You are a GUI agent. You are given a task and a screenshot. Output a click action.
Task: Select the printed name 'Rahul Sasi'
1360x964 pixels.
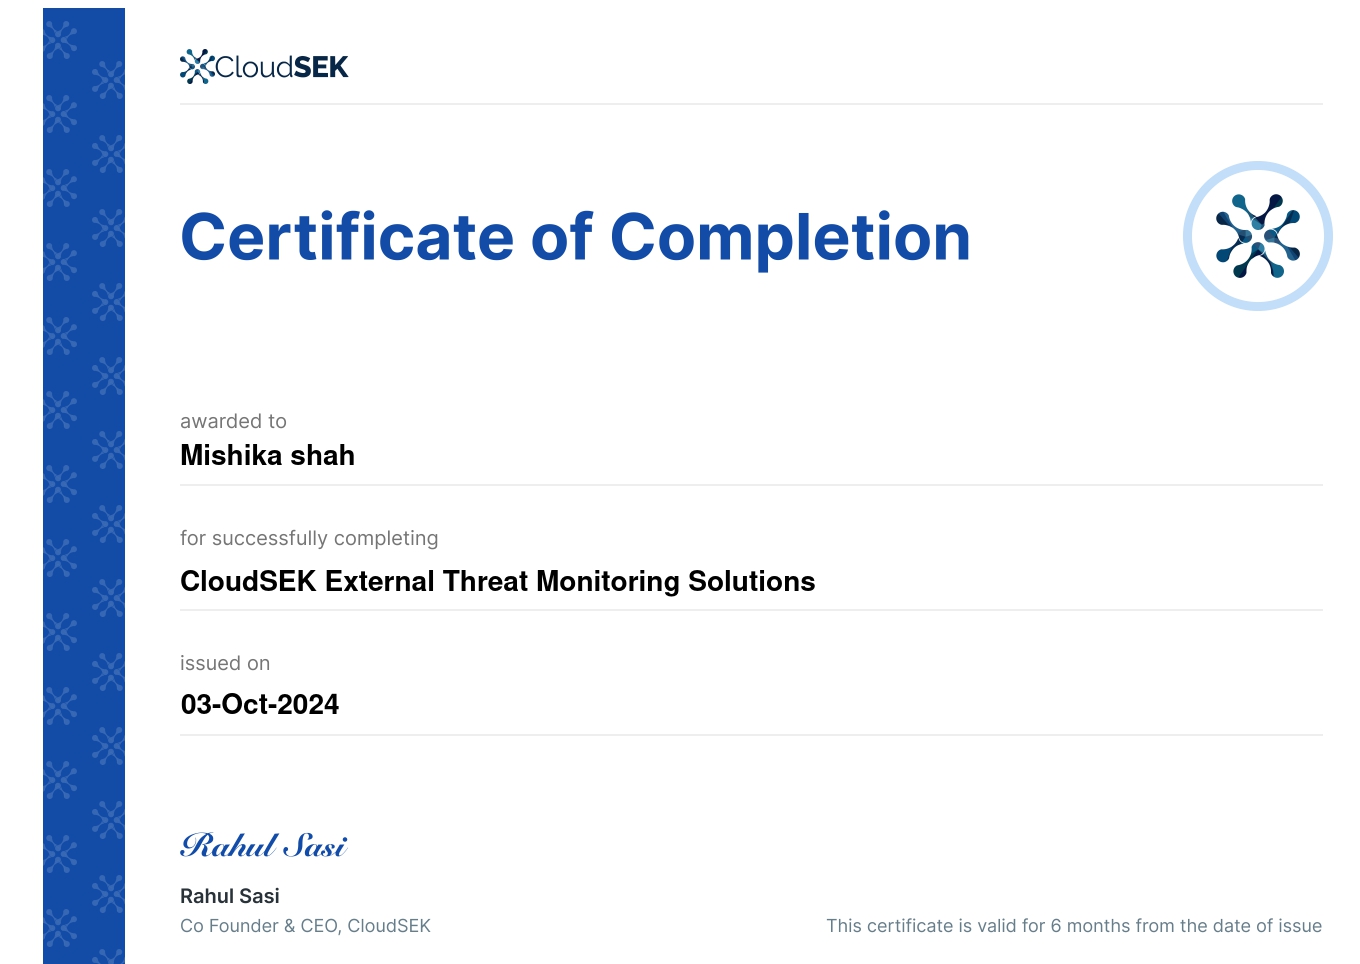click(230, 896)
